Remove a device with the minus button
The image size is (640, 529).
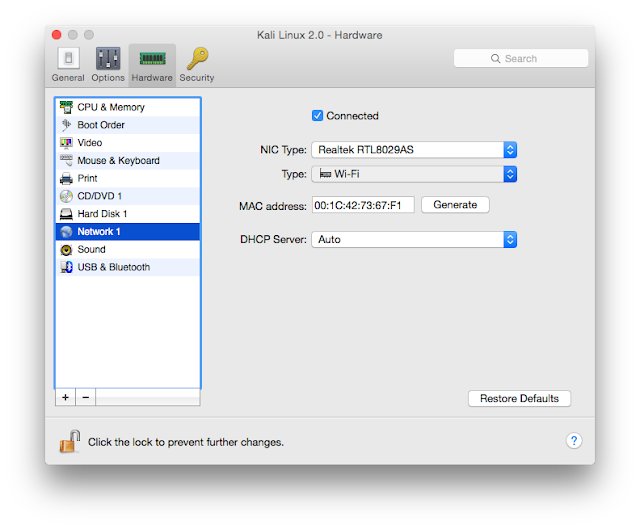coord(86,397)
